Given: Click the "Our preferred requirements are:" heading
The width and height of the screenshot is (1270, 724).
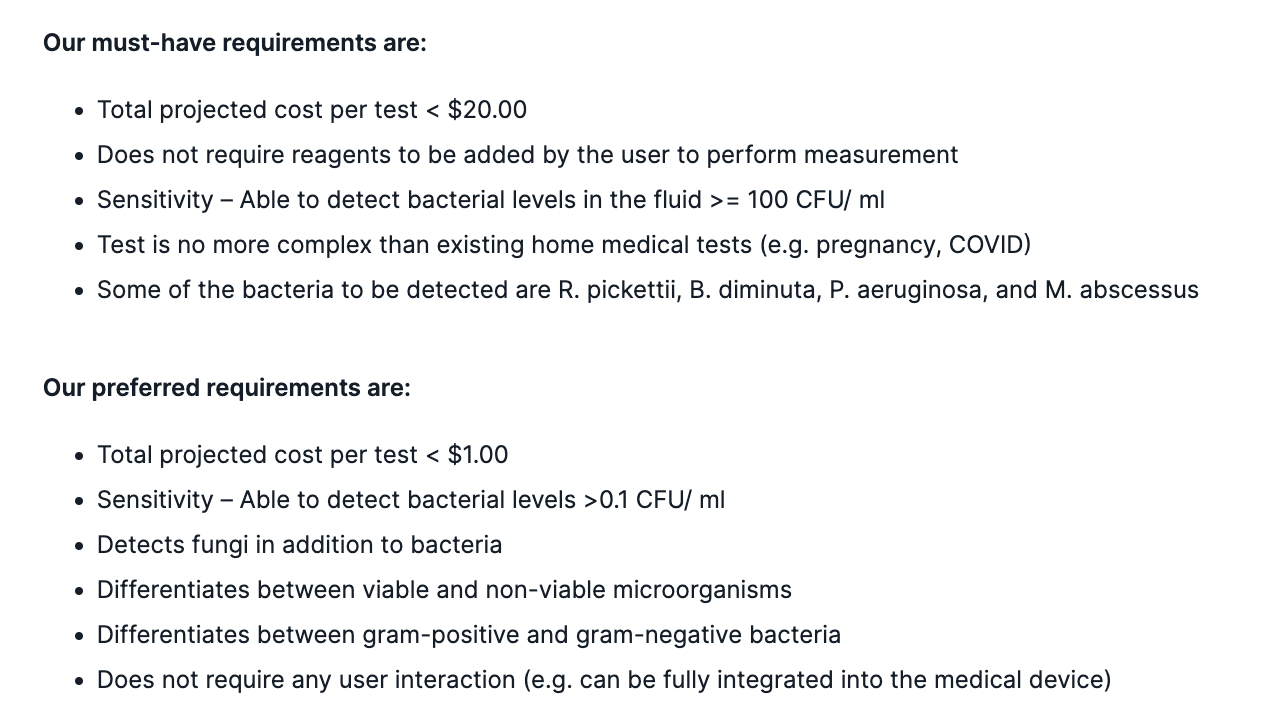Looking at the screenshot, I should click(x=226, y=388).
